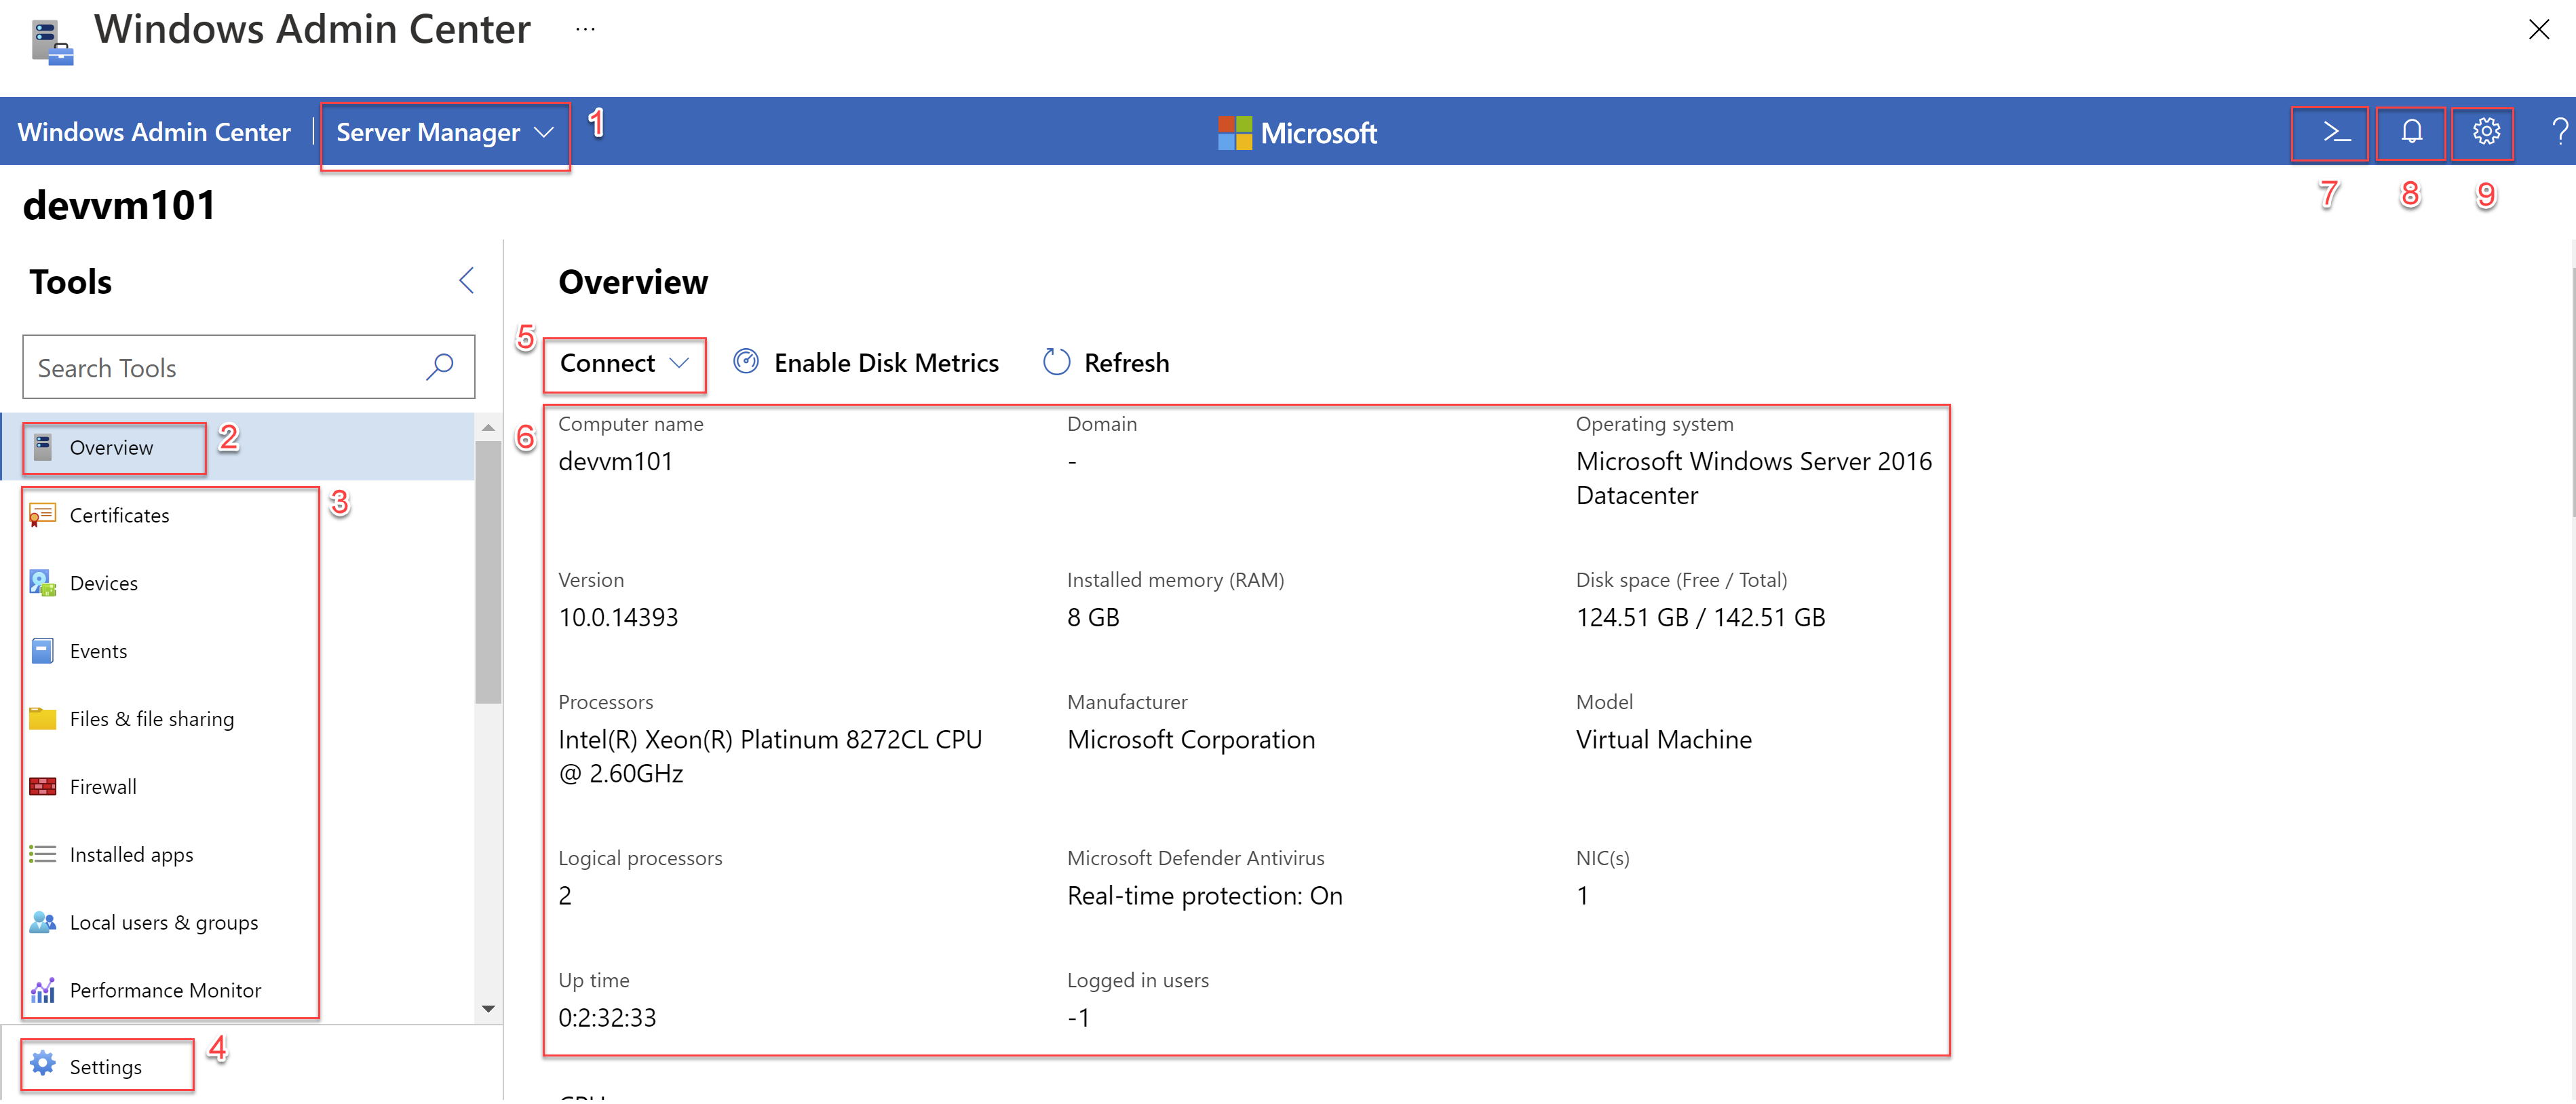Click the Overview page heading

coord(633,282)
